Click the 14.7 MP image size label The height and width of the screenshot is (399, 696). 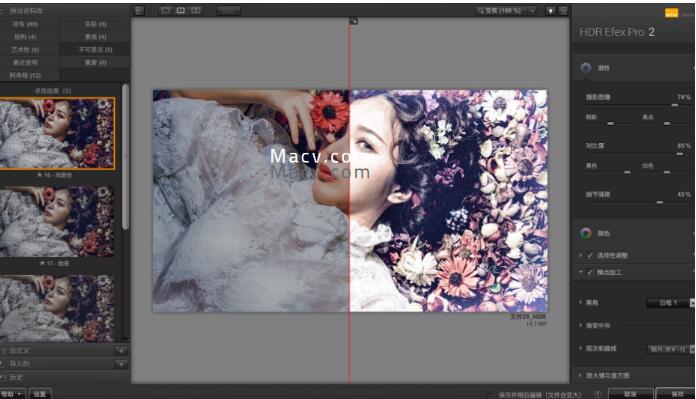(x=536, y=324)
